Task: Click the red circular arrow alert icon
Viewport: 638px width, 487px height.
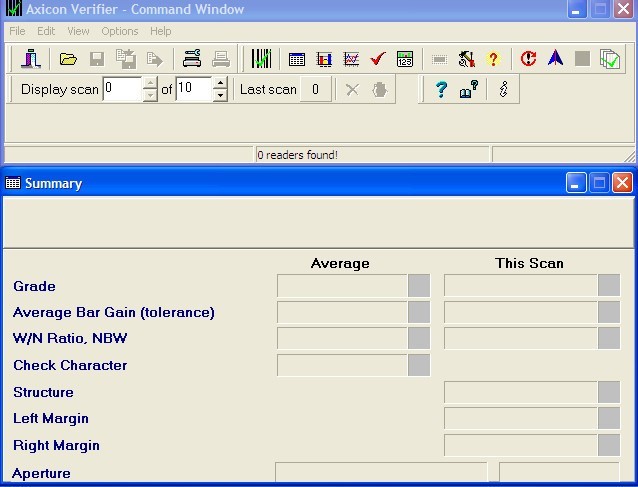Action: tap(529, 59)
